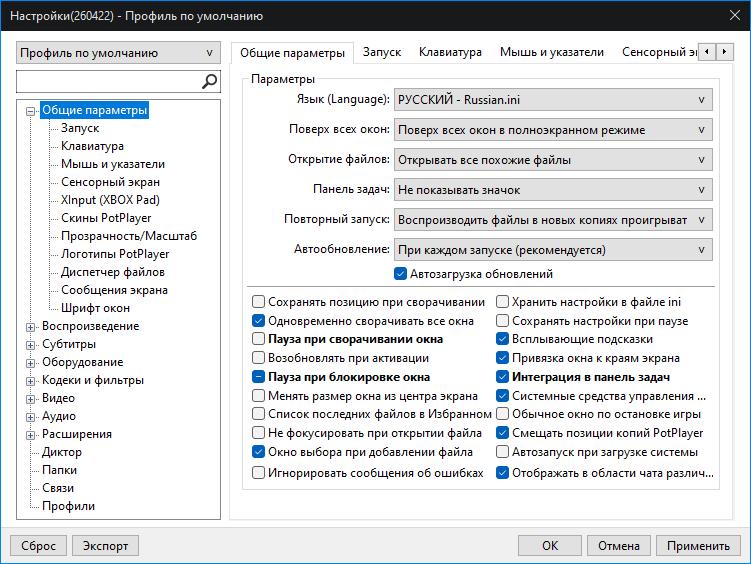This screenshot has width=751, height=564.
Task: Select Профили in settings tree
Action: tap(68, 506)
